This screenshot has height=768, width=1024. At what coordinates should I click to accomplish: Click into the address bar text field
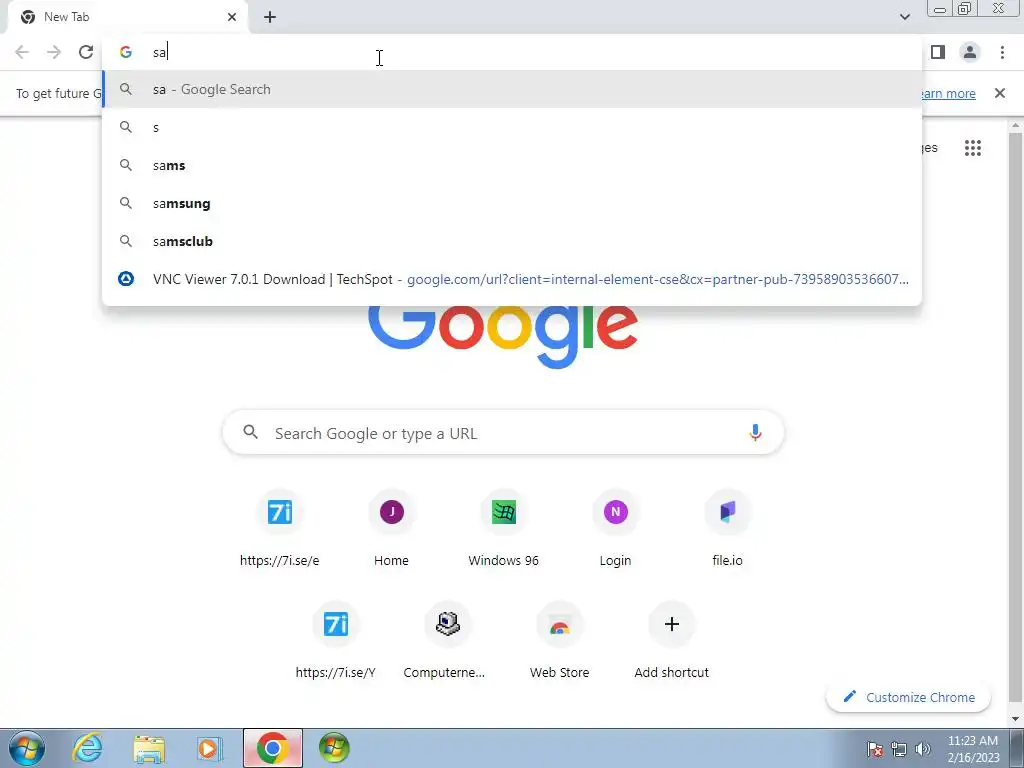[x=512, y=52]
